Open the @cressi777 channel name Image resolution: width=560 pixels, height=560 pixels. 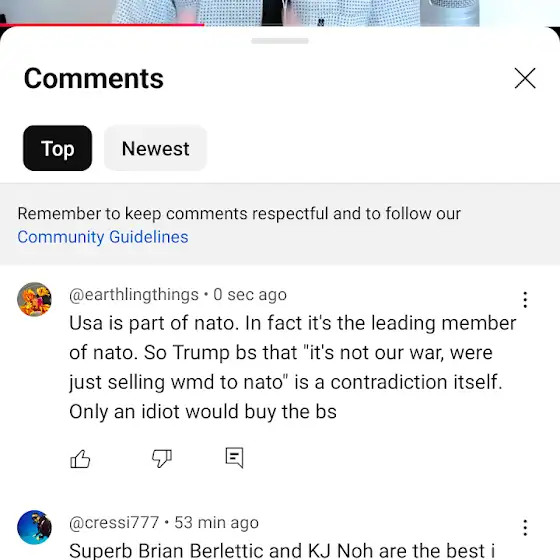[x=114, y=523]
